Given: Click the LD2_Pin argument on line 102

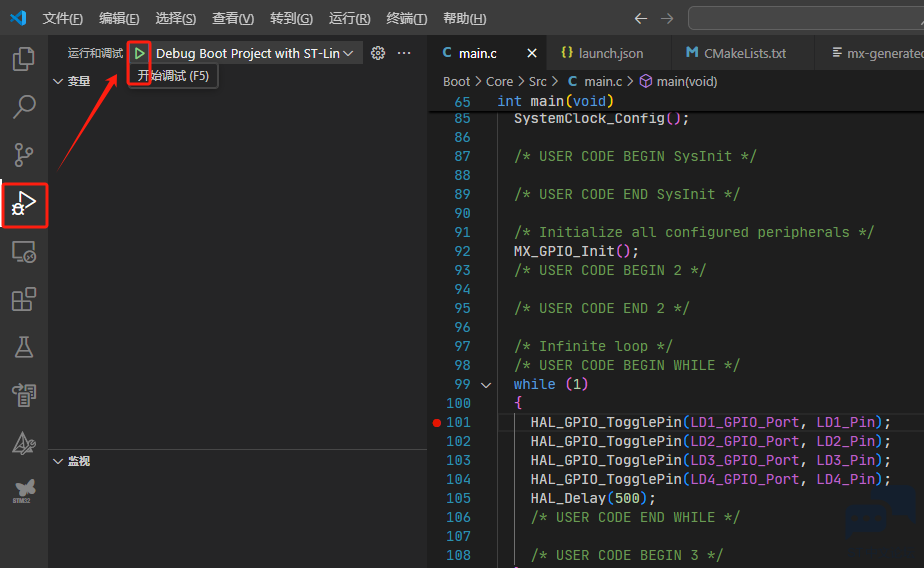Looking at the screenshot, I should 846,441.
